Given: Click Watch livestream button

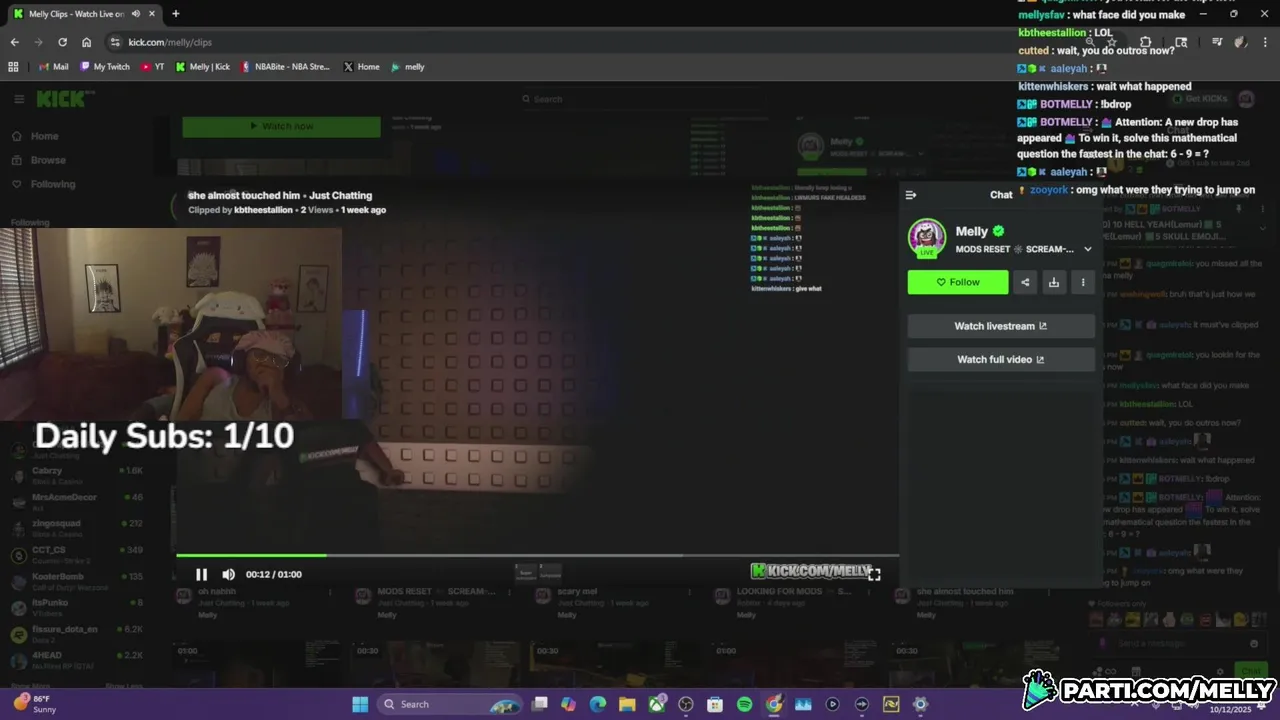Looking at the screenshot, I should [1001, 326].
